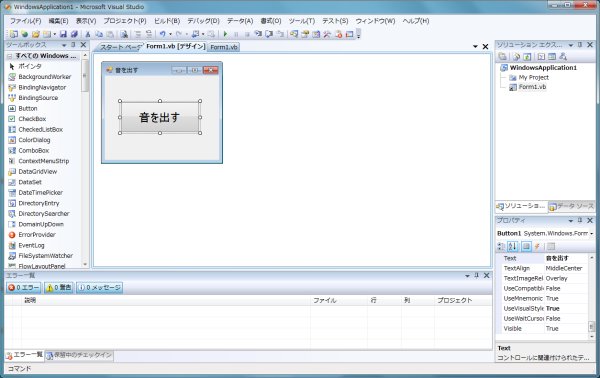Select the Pointer tool in Toolbox
600x378 pixels.
[x=30, y=66]
